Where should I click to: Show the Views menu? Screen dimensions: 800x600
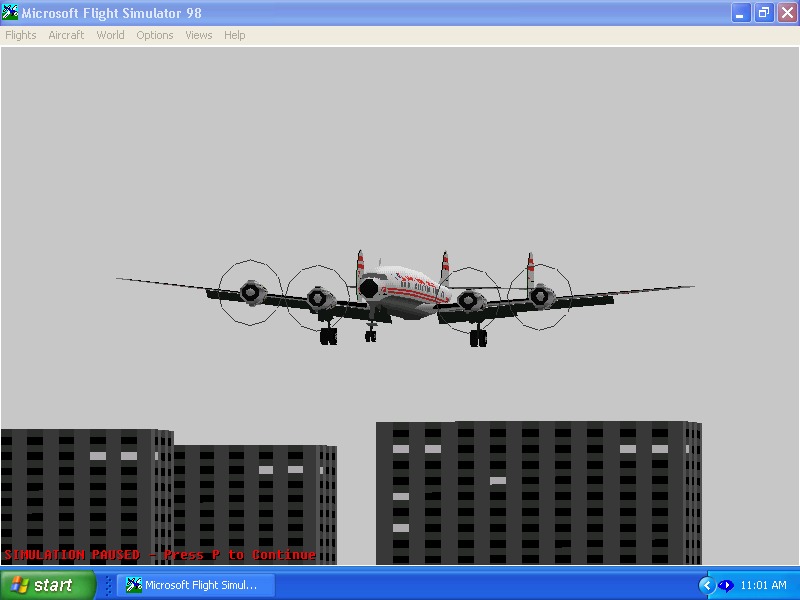(x=198, y=35)
